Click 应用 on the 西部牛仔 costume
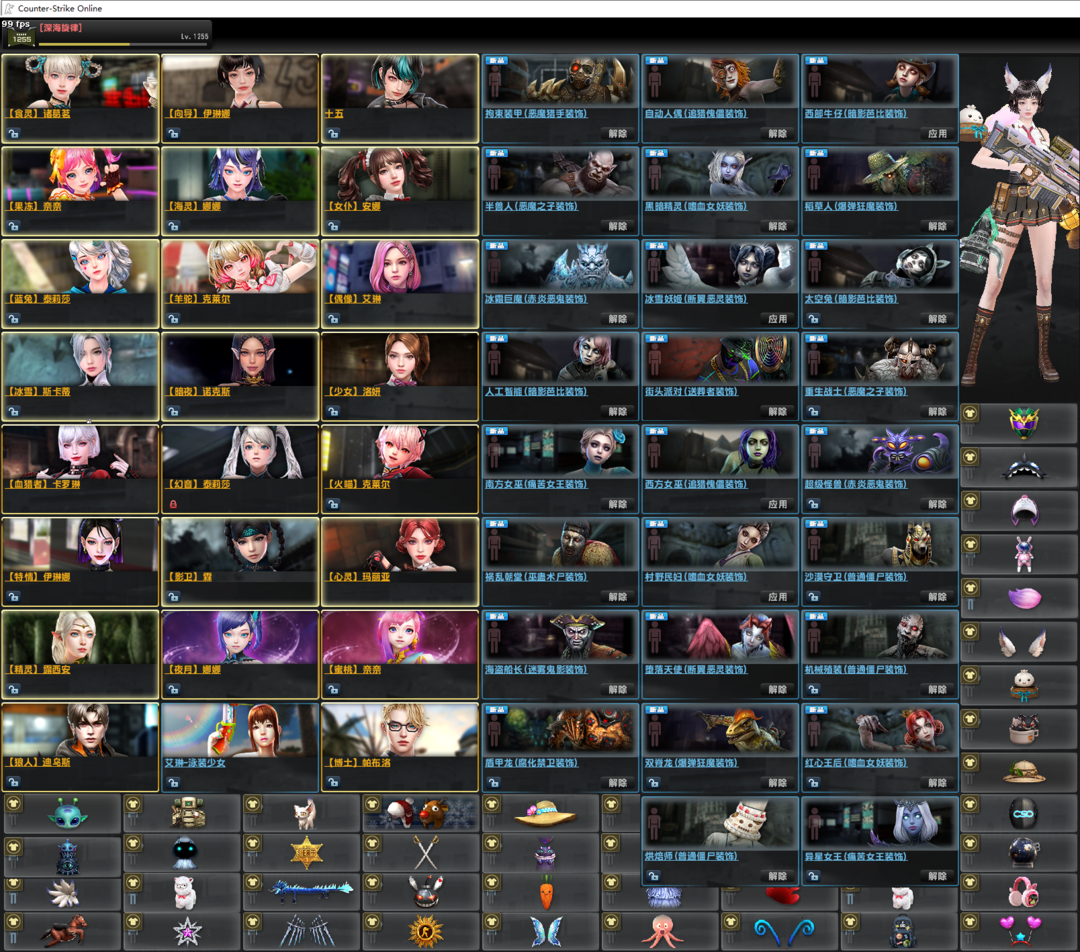 [937, 134]
